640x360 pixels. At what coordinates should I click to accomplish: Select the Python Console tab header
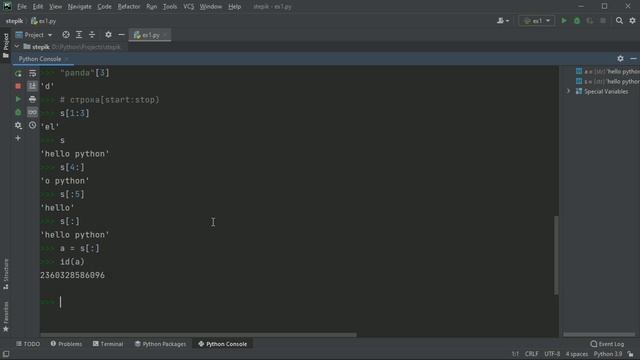coord(40,59)
